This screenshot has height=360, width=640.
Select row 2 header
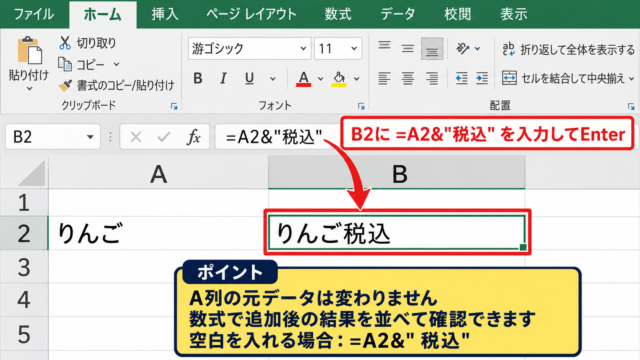pyautogui.click(x=24, y=233)
